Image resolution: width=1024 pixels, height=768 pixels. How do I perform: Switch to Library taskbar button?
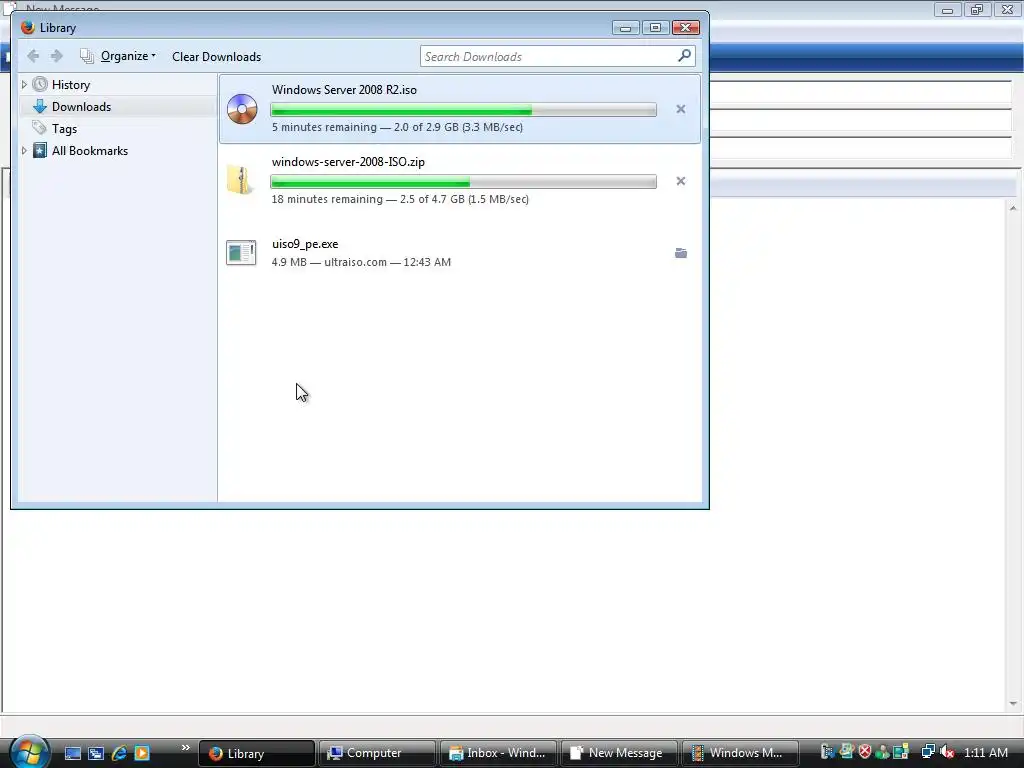click(257, 753)
